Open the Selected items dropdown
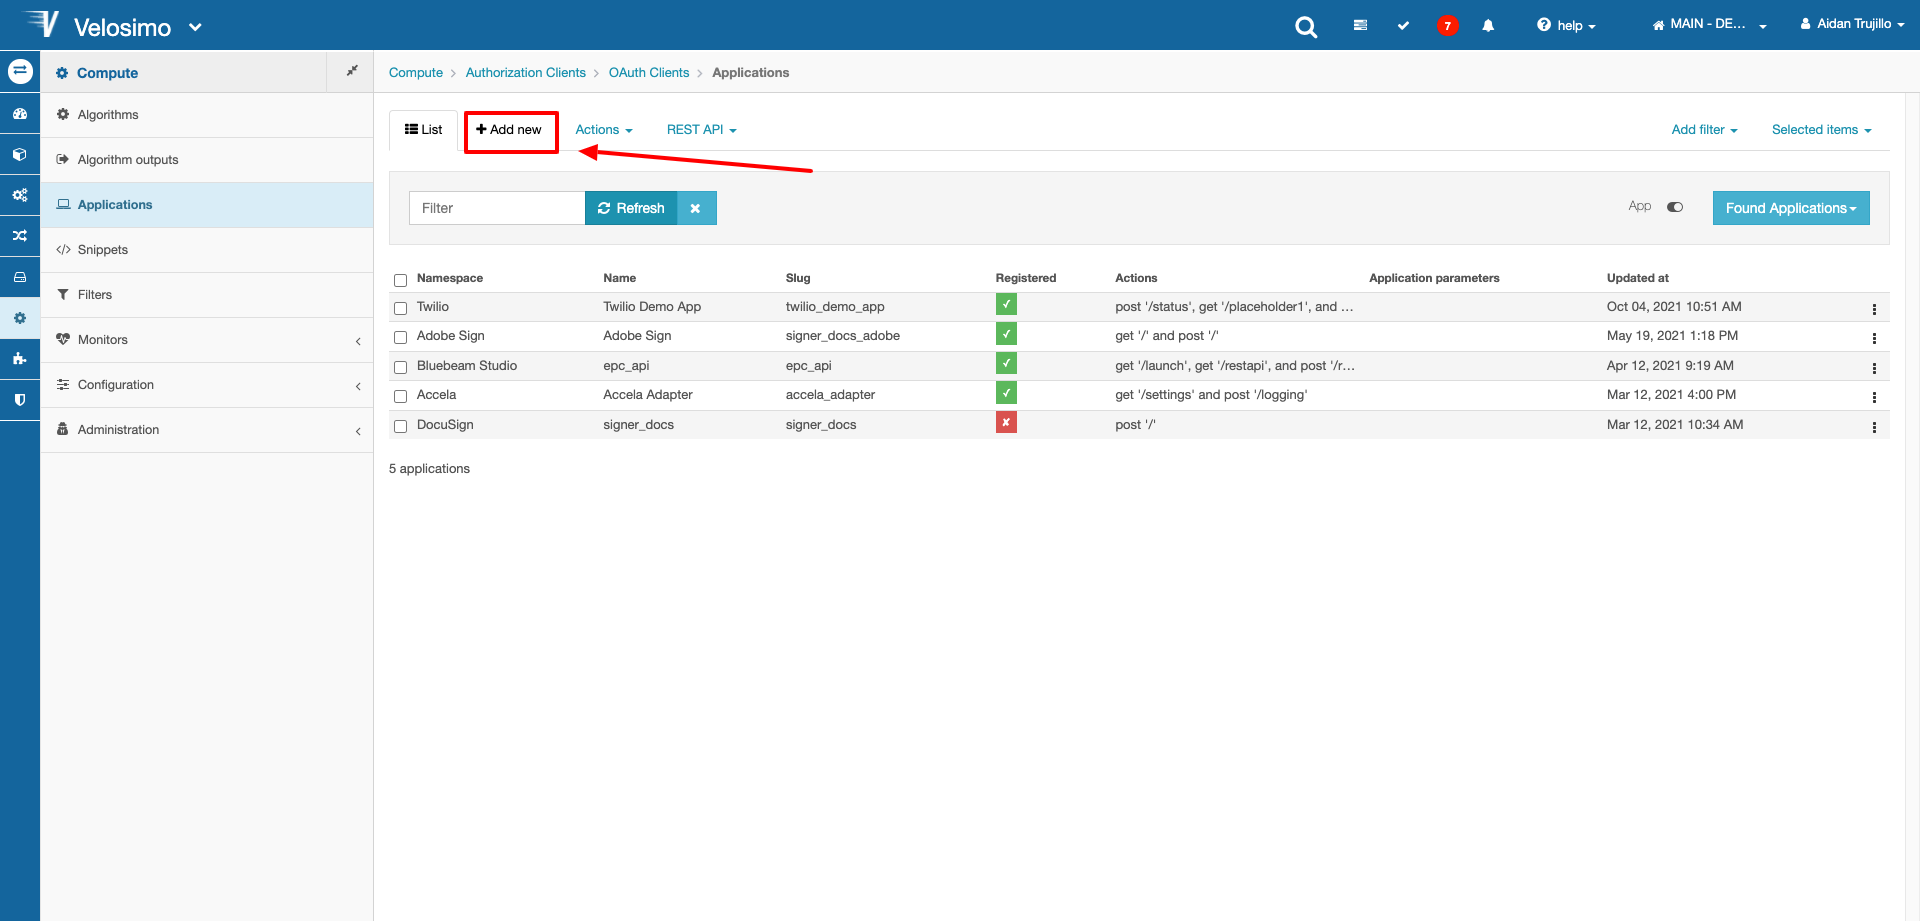The height and width of the screenshot is (921, 1920). [x=1822, y=130]
